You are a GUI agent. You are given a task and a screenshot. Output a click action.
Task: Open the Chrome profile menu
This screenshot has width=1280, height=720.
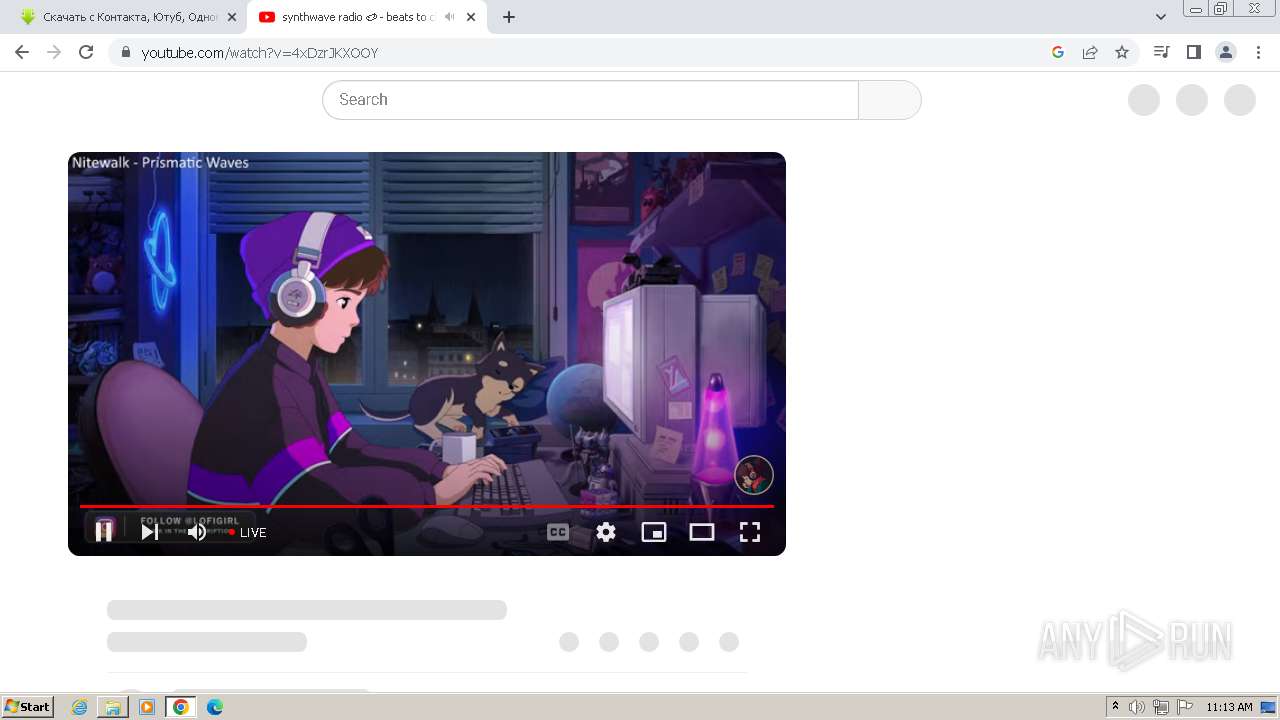click(x=1226, y=52)
